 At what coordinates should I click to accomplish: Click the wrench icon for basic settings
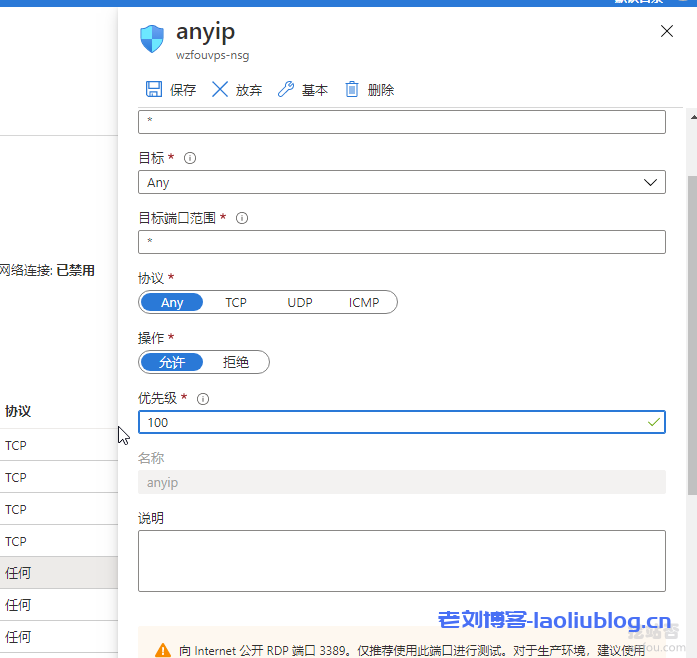[x=286, y=90]
